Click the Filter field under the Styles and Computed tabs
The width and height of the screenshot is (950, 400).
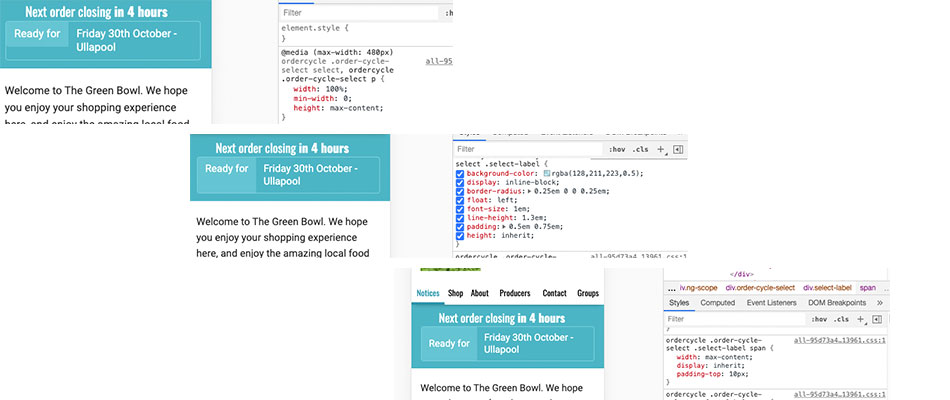[736, 319]
